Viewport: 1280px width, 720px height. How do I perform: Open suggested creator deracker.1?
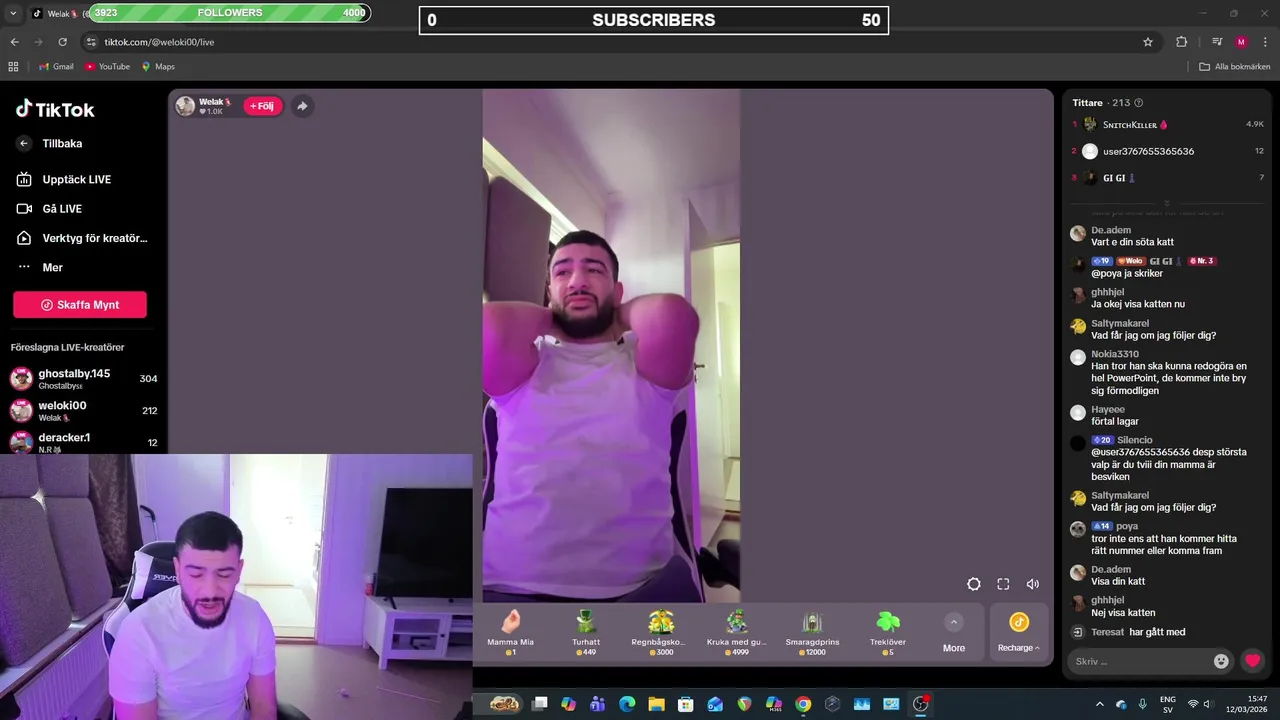[83, 441]
